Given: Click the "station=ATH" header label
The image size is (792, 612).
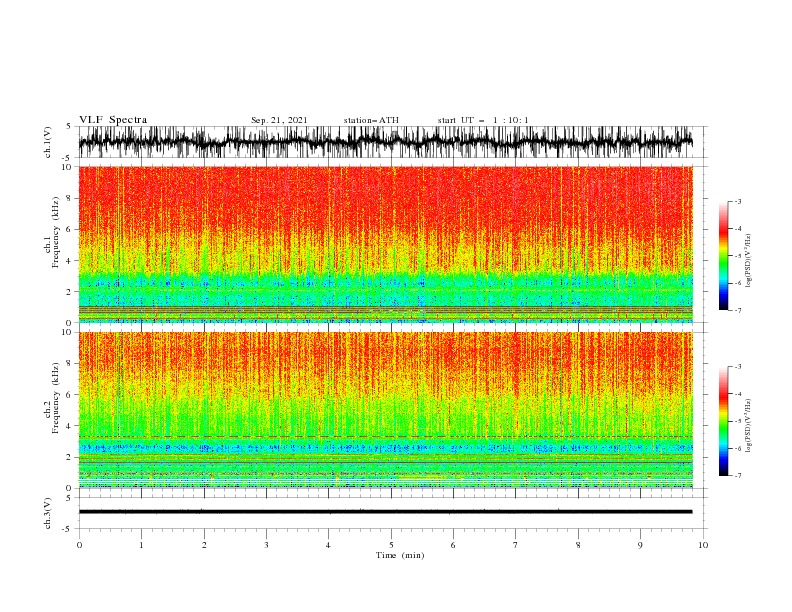Looking at the screenshot, I should point(371,120).
